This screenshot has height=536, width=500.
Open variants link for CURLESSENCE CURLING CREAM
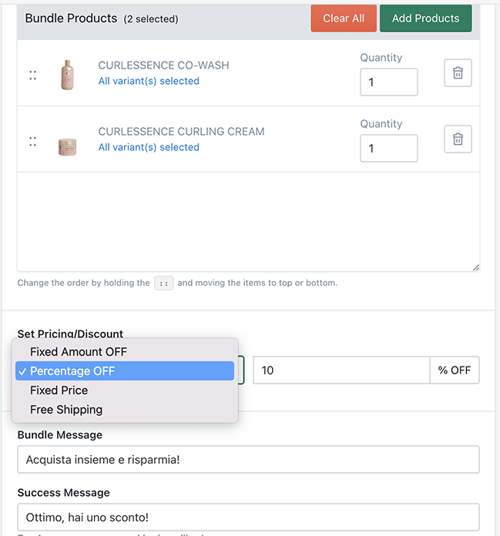click(x=149, y=147)
